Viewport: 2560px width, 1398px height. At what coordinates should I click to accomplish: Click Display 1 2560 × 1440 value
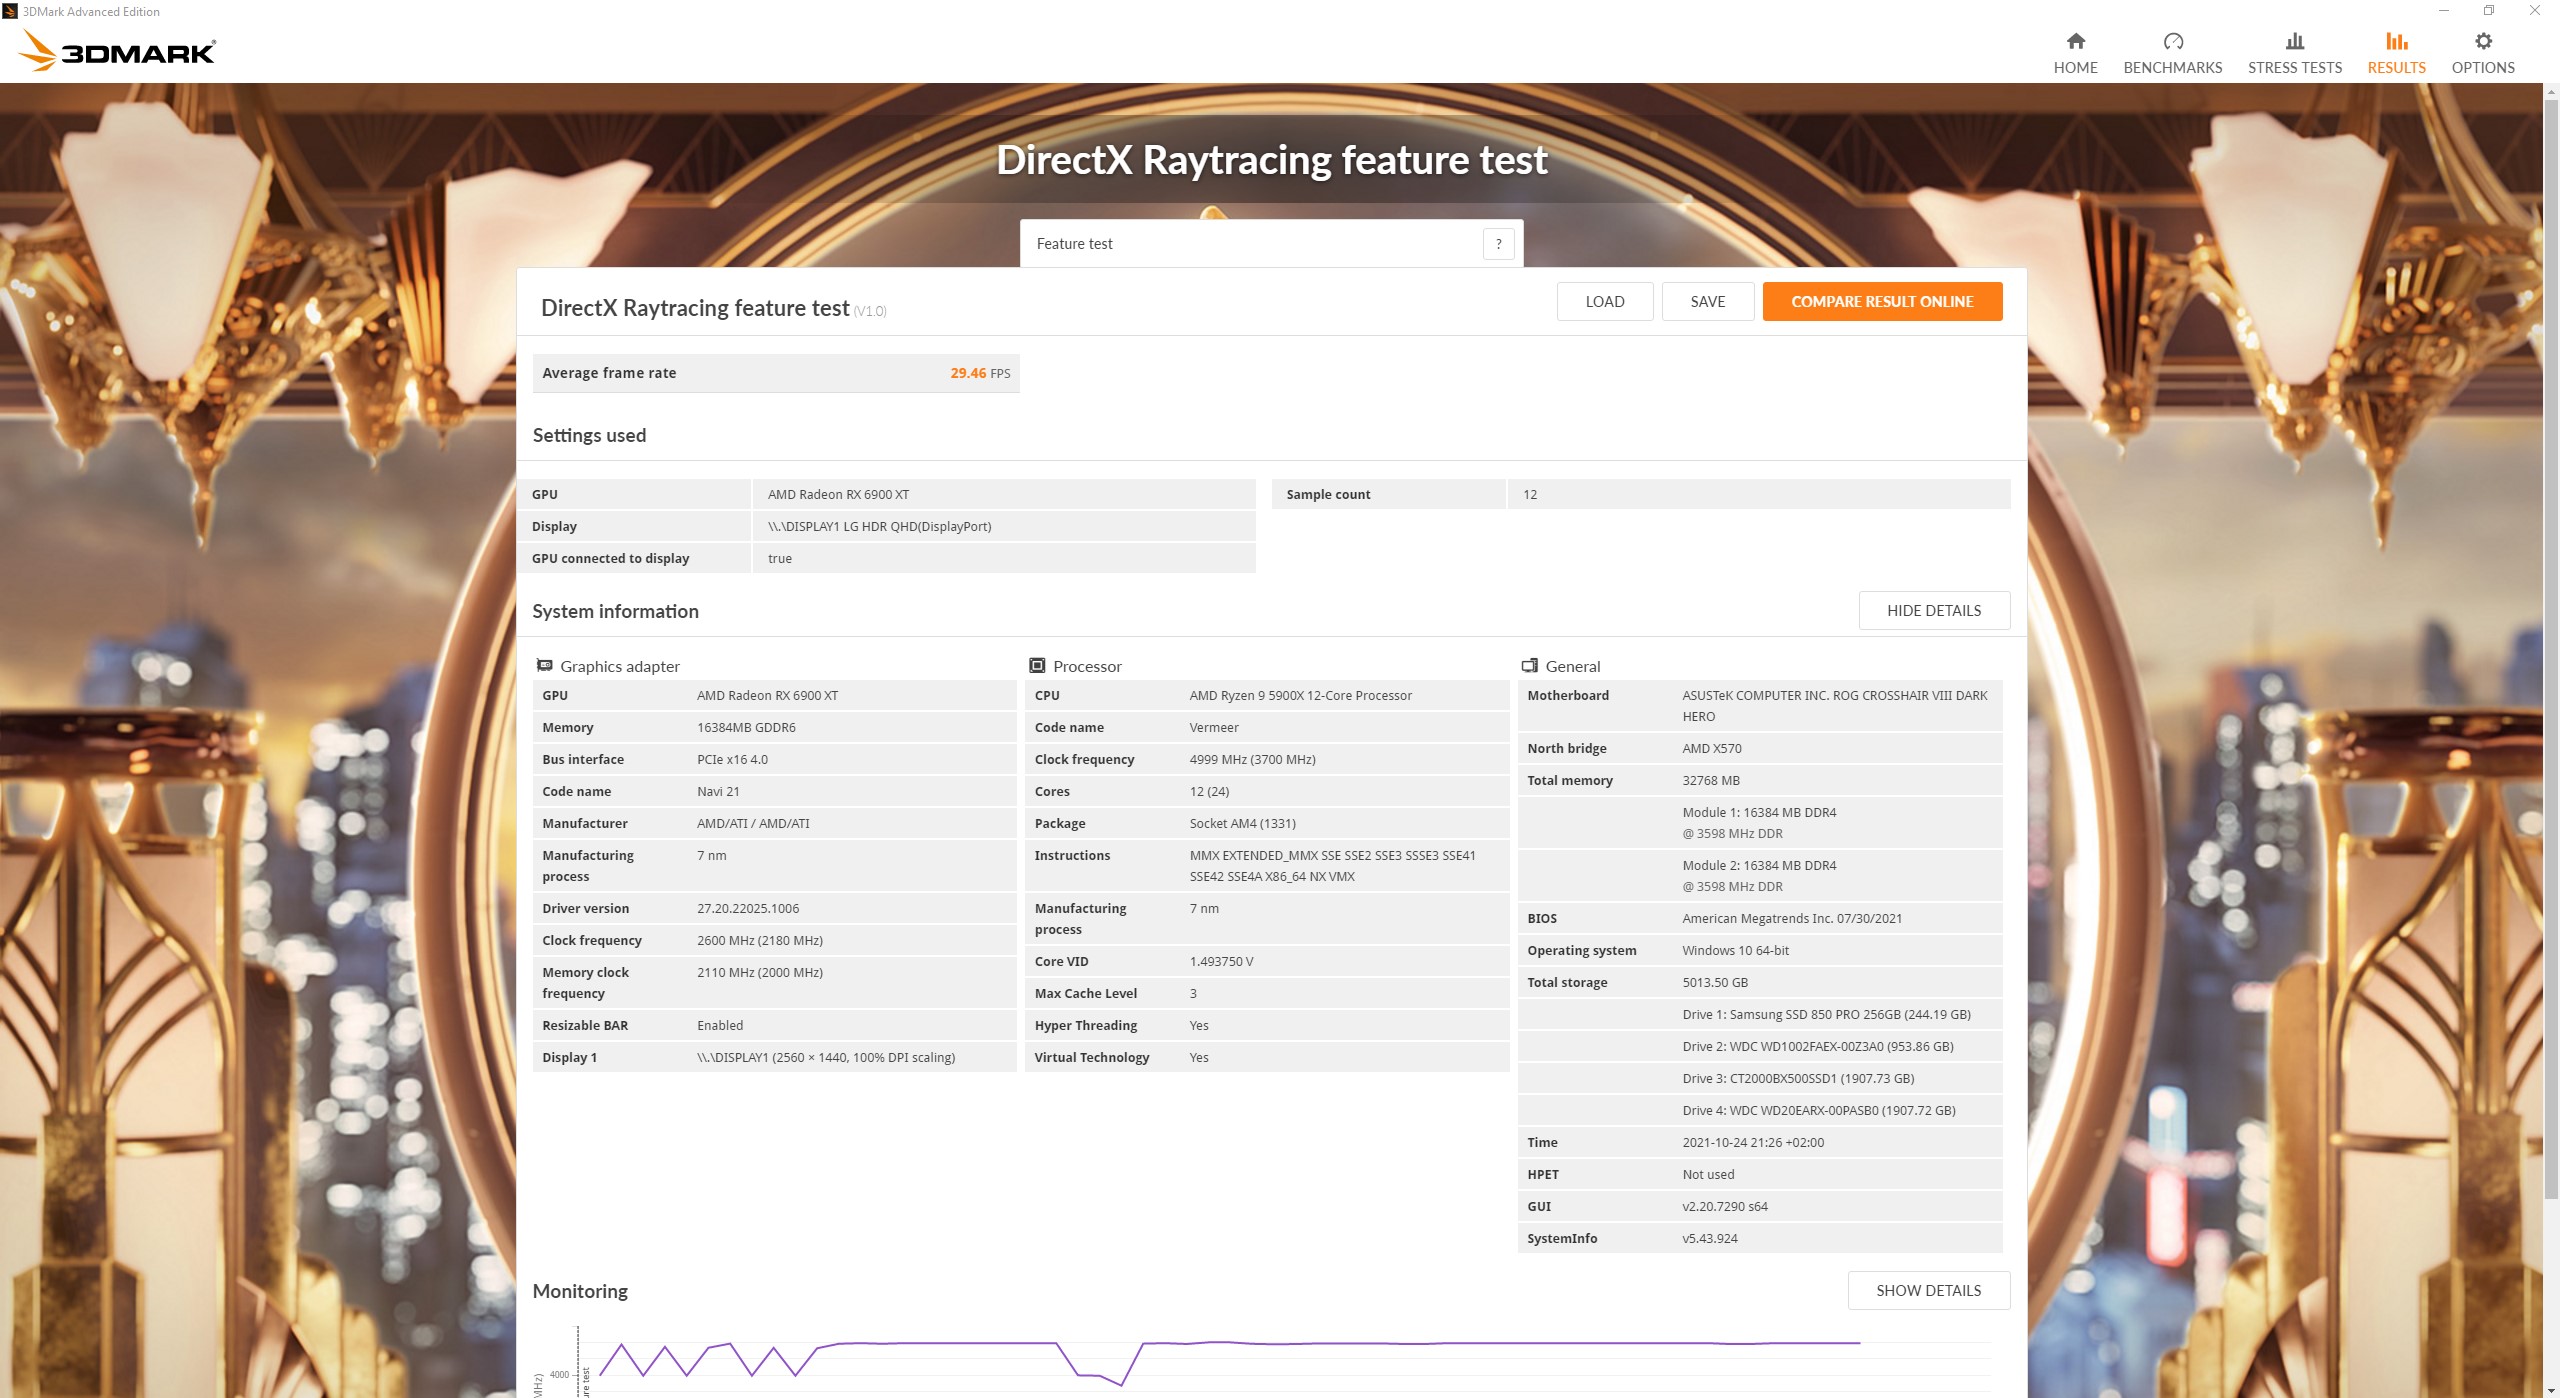pyautogui.click(x=826, y=1057)
